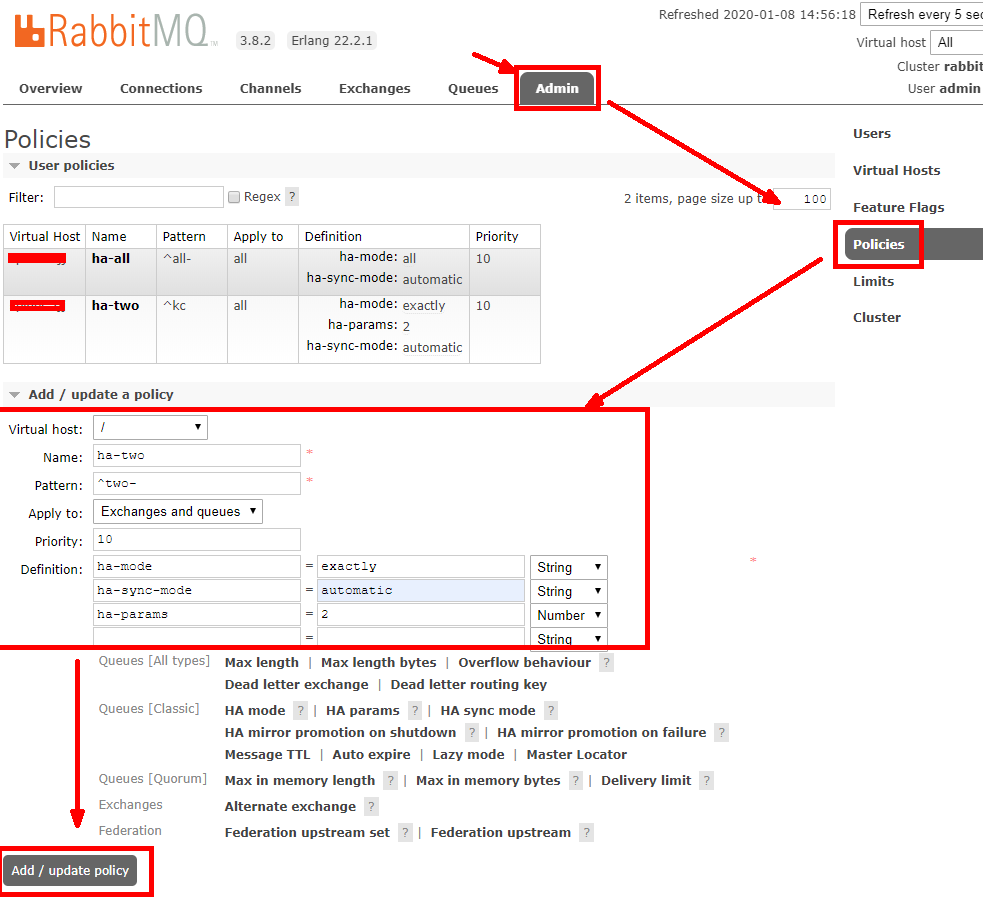The width and height of the screenshot is (983, 897).
Task: Open the ha-all policy link
Action: 110,258
